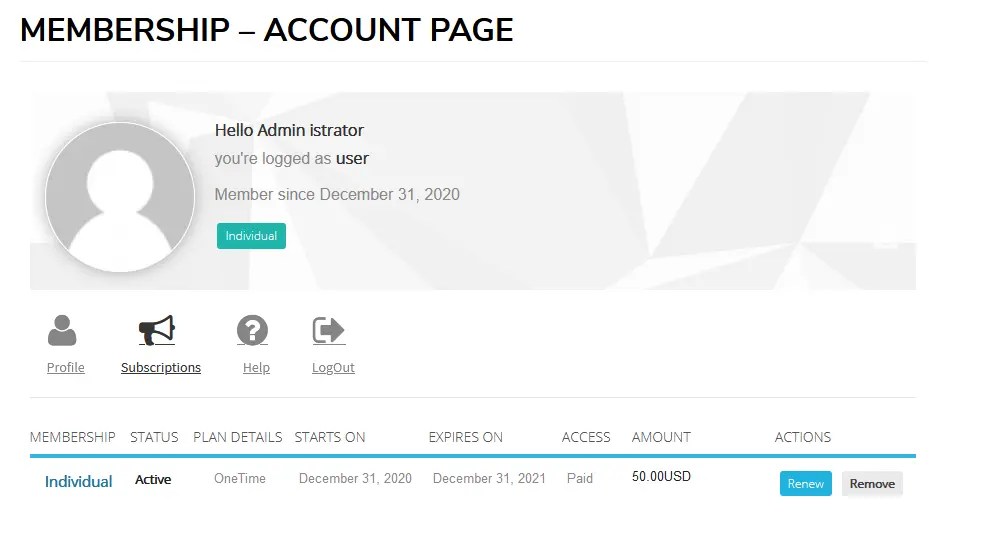Open the Help link text

pos(256,367)
